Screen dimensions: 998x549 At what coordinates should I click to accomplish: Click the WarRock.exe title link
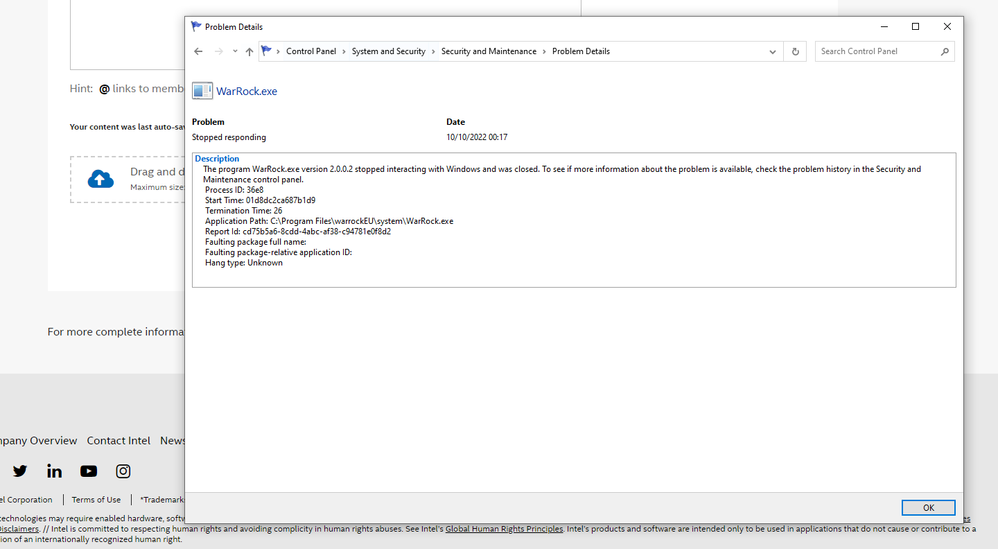coord(246,91)
